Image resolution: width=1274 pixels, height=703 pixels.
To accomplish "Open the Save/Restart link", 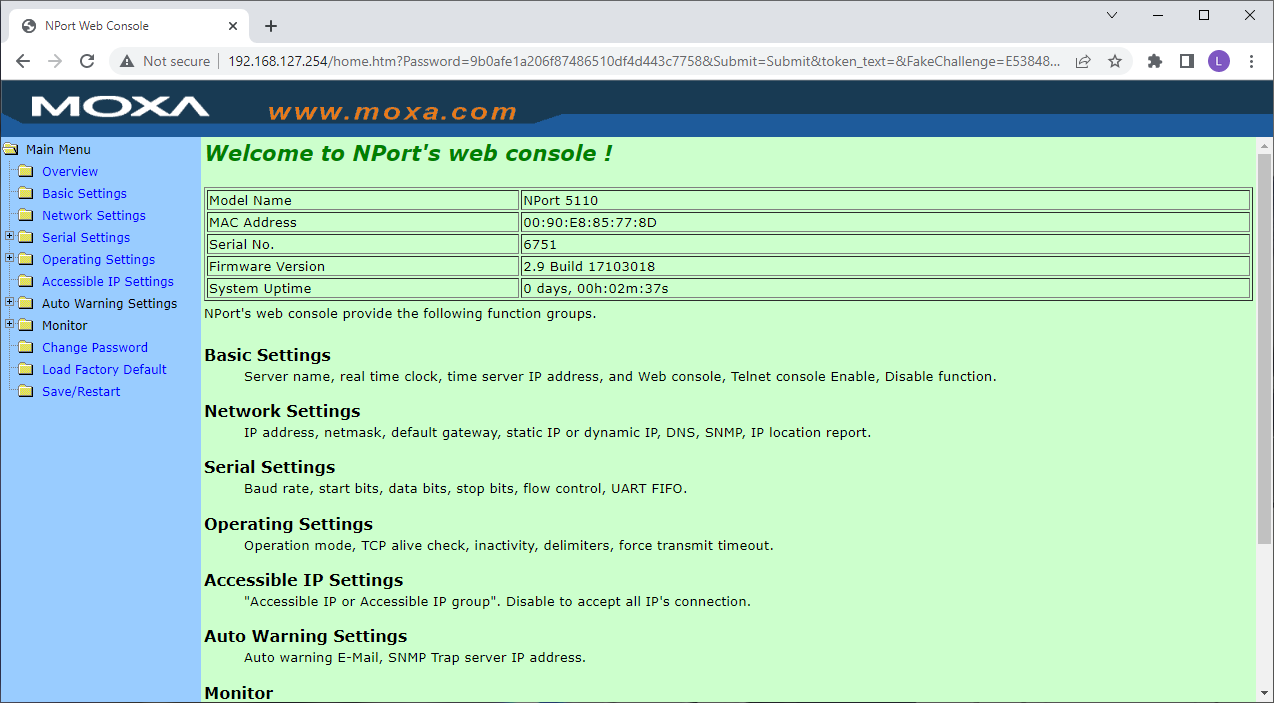I will tap(81, 392).
